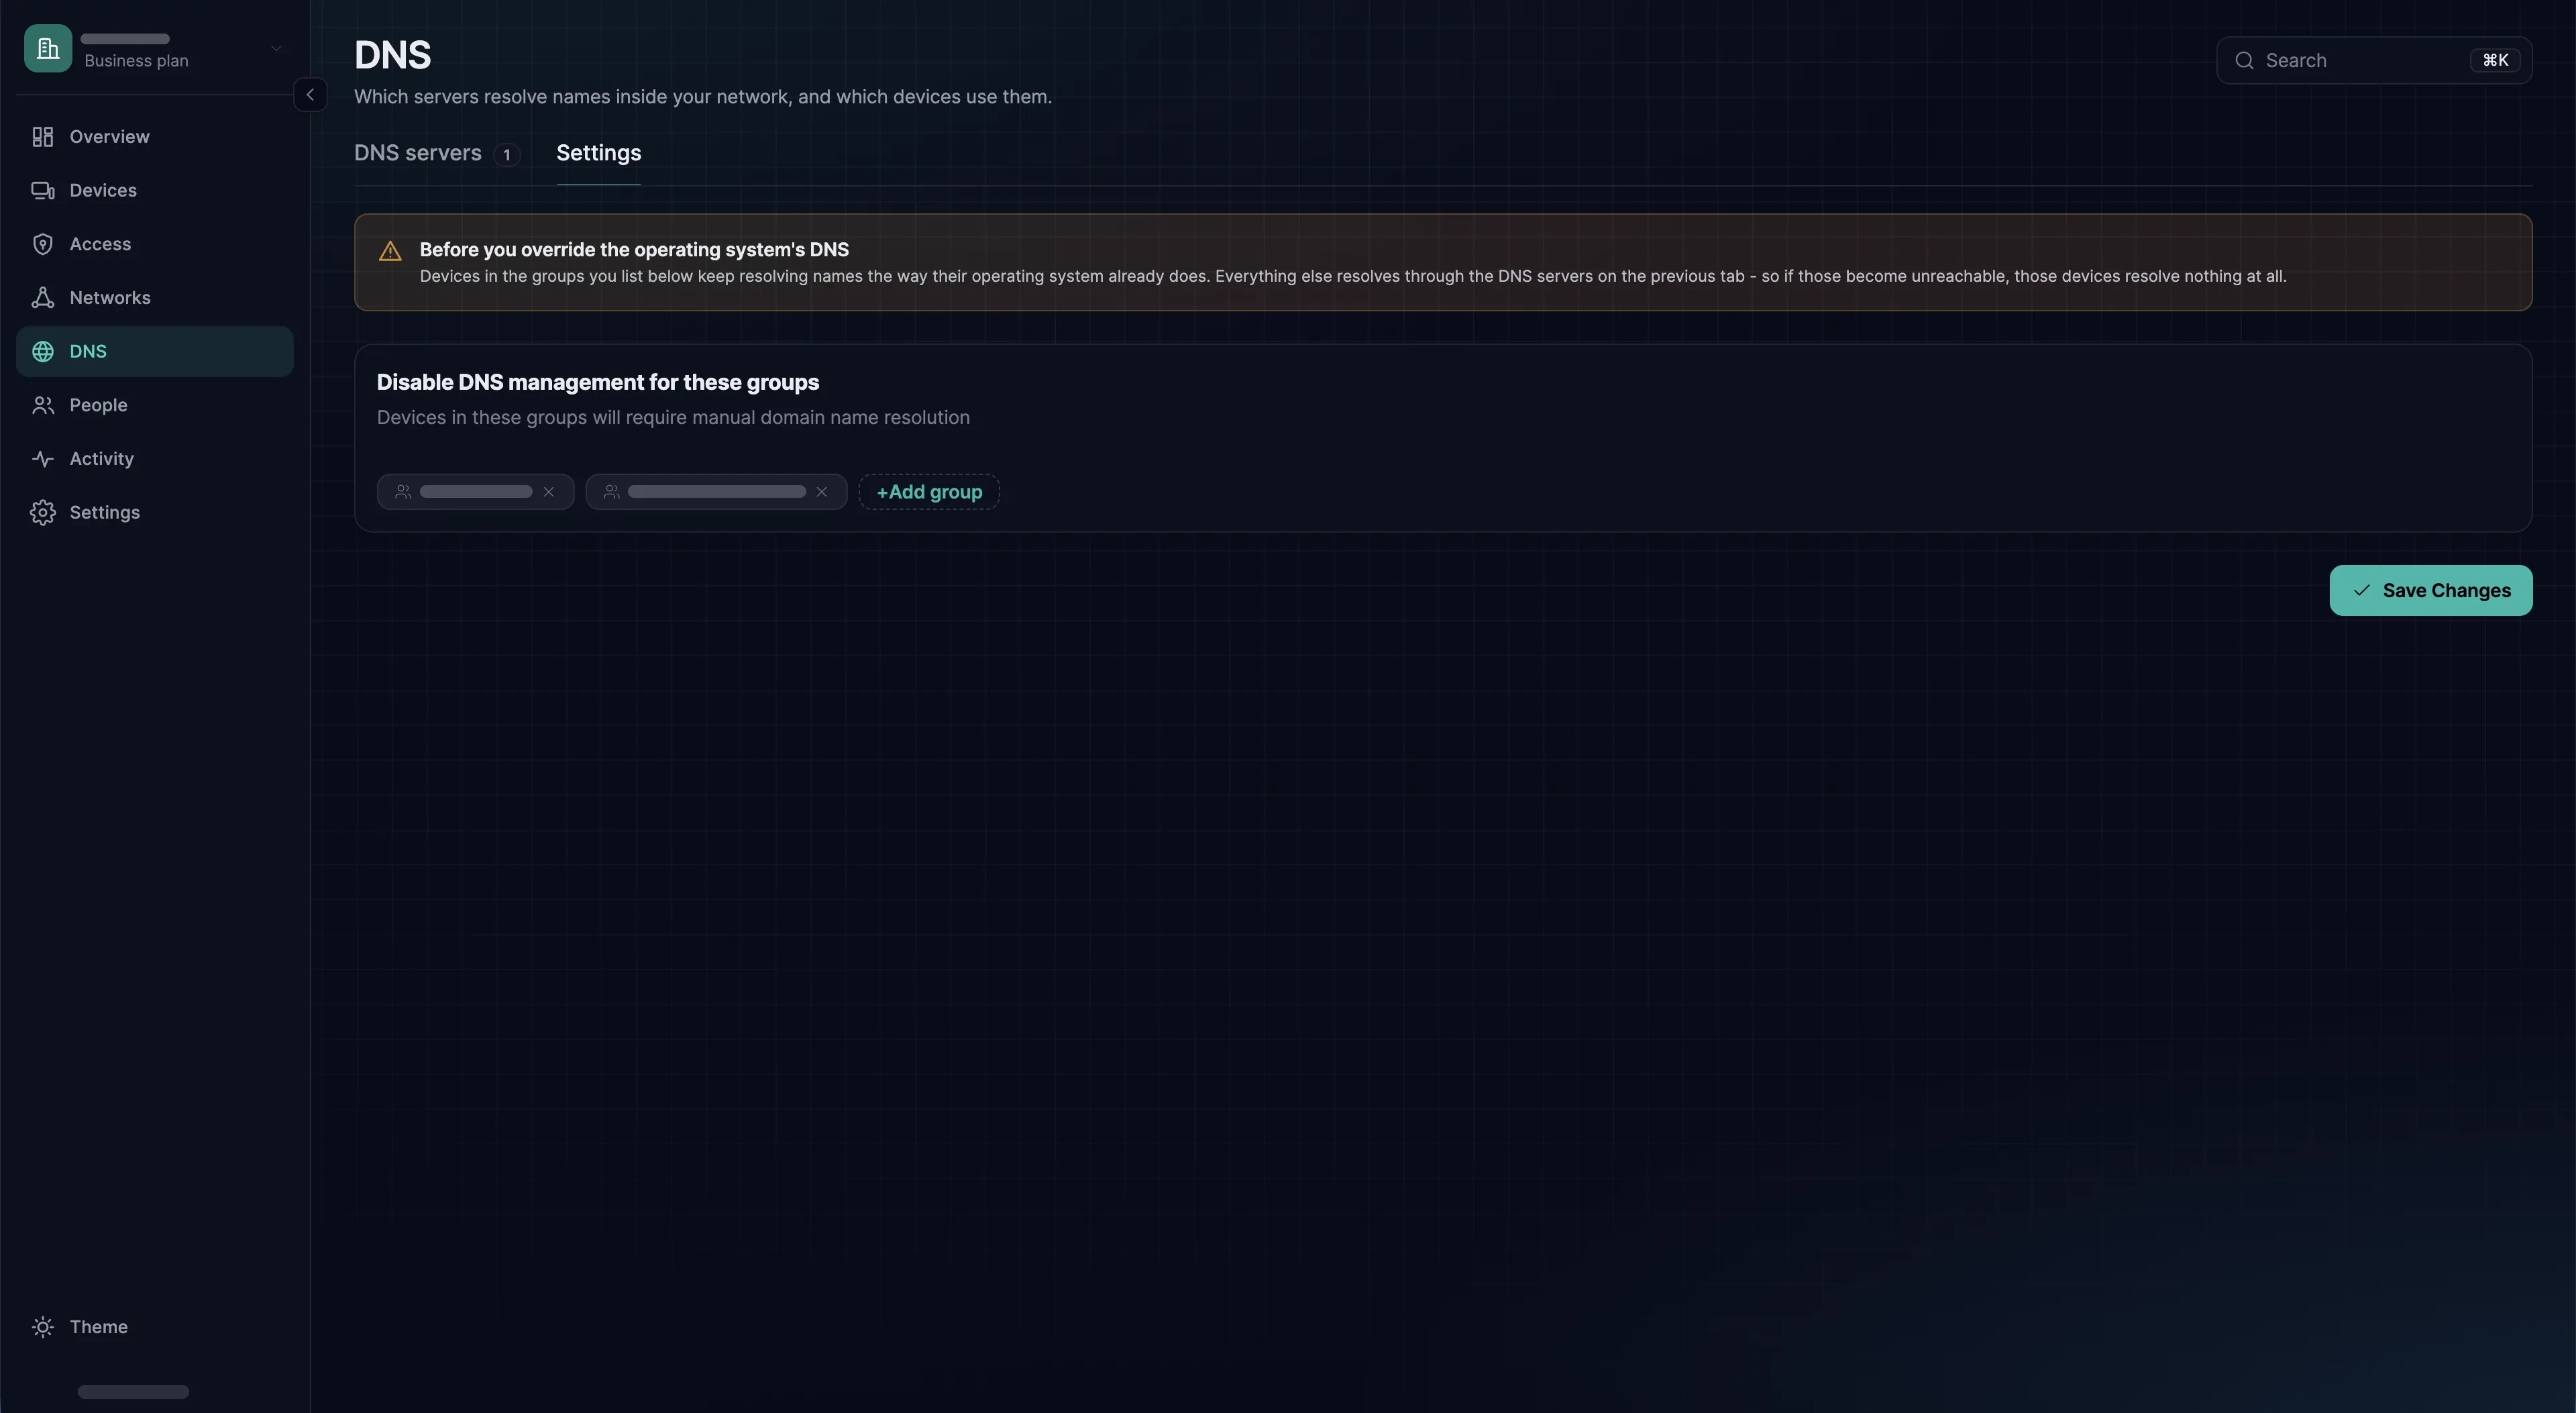The image size is (2576, 1413).
Task: Click the Networks icon in sidebar
Action: point(42,298)
